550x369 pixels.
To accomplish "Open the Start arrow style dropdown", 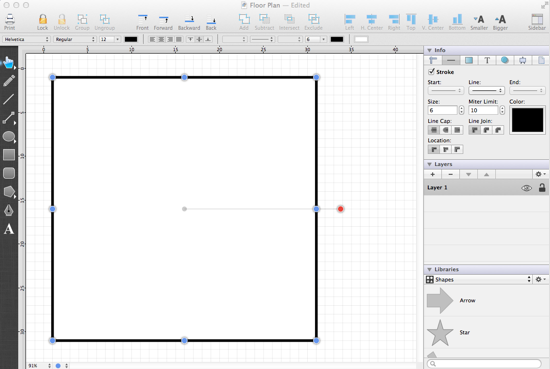I will coord(445,90).
